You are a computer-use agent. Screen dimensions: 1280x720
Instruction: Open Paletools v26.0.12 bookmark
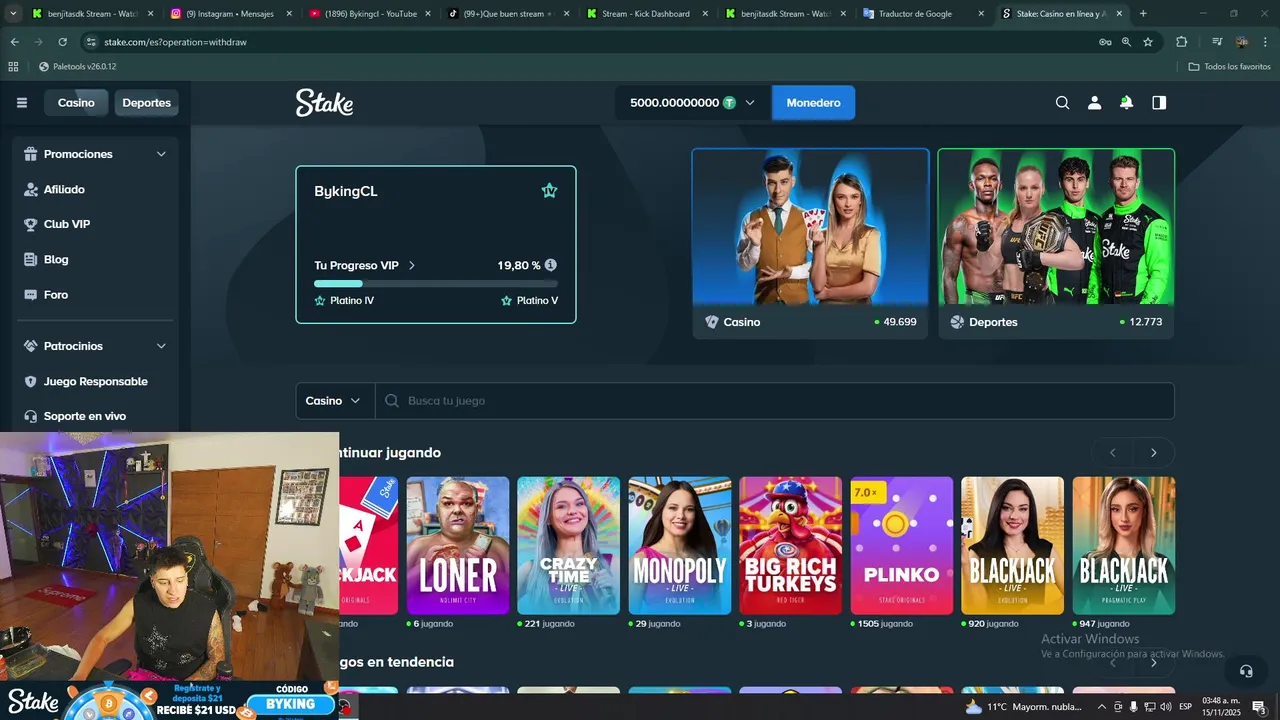point(78,66)
